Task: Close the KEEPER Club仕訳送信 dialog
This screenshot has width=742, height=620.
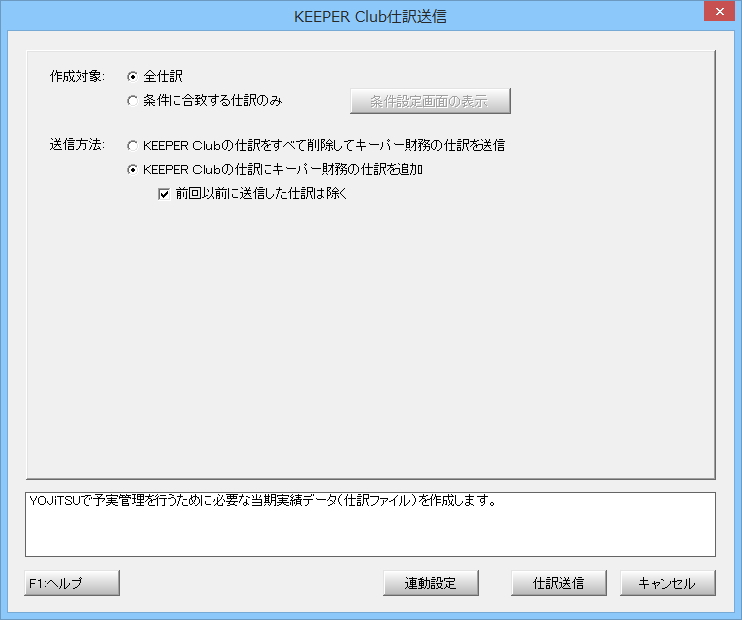Action: click(719, 11)
